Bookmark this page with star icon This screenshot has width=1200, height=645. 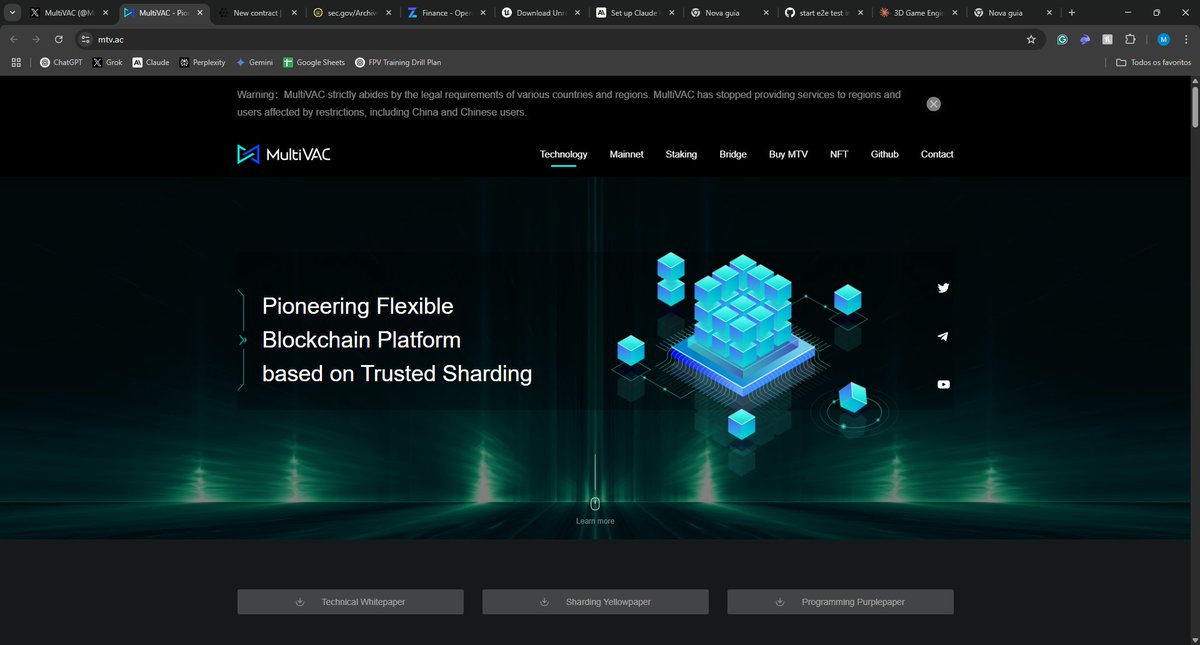pos(1031,39)
